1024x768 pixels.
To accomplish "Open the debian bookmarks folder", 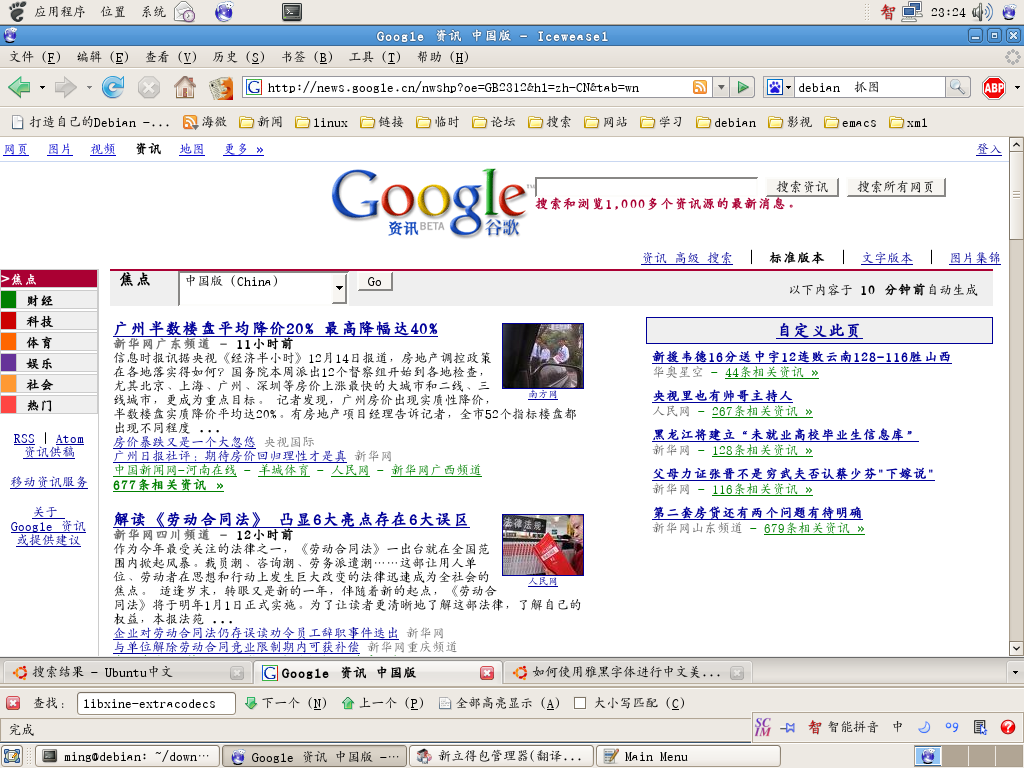I will point(726,122).
